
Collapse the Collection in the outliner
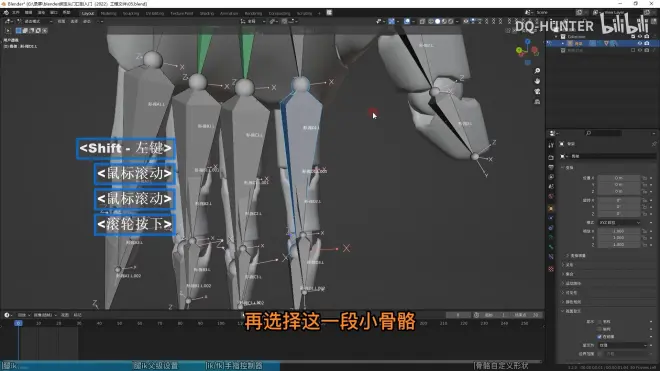pos(556,37)
